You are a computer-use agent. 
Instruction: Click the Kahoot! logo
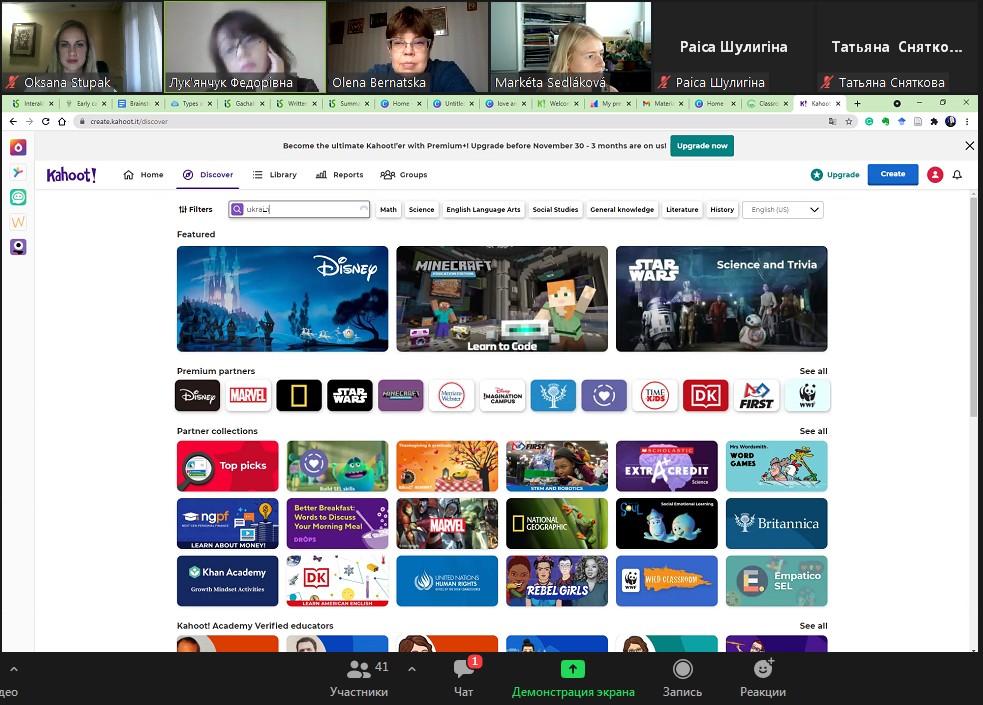[71, 175]
